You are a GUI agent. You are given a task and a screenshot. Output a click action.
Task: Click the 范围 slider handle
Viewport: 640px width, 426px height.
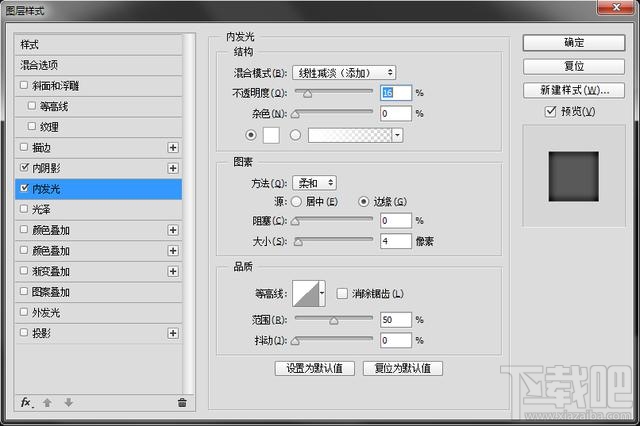pyautogui.click(x=334, y=321)
